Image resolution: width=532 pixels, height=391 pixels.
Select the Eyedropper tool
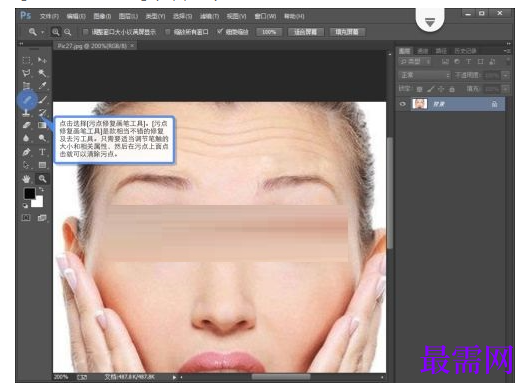(x=42, y=86)
